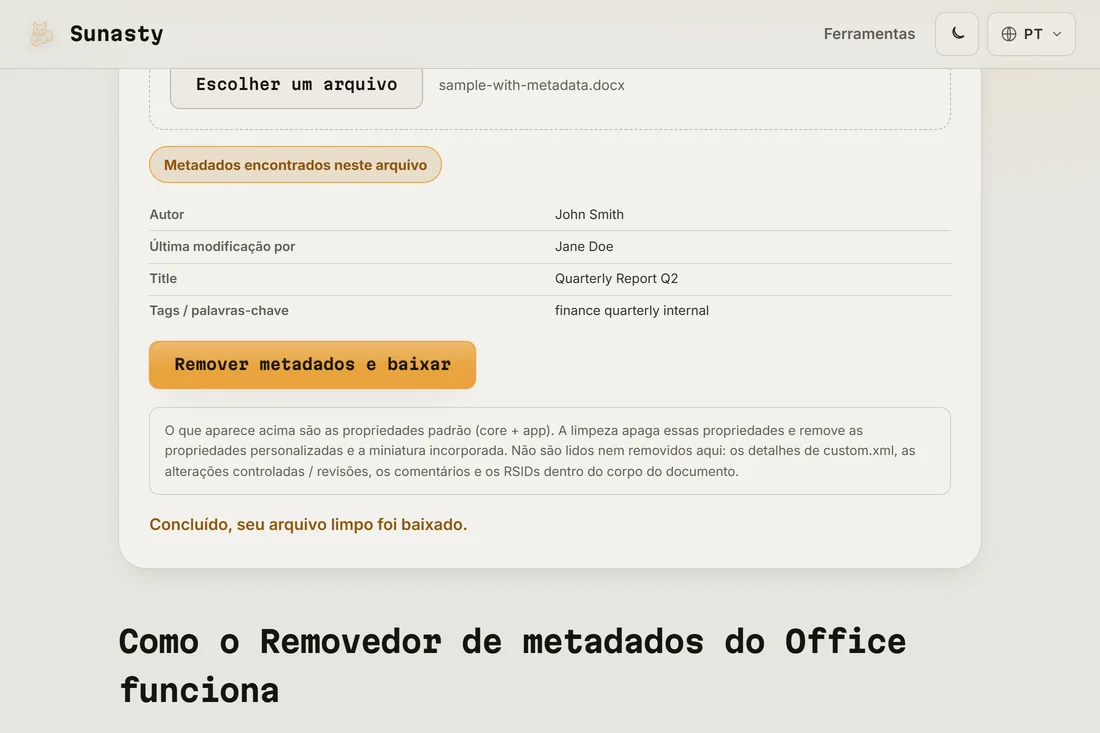
Task: Select the 'Última modificação por' label
Action: (222, 246)
